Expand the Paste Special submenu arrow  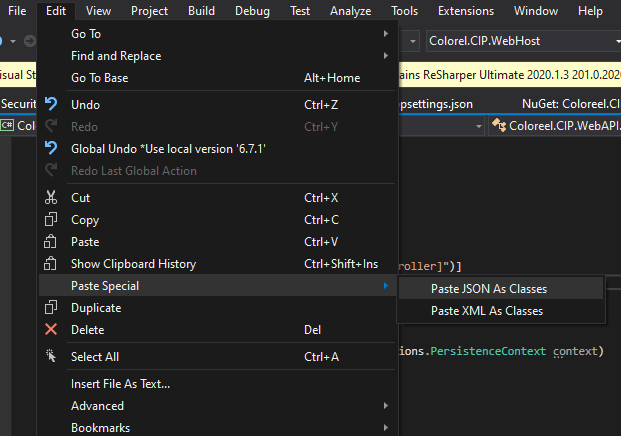coord(386,286)
